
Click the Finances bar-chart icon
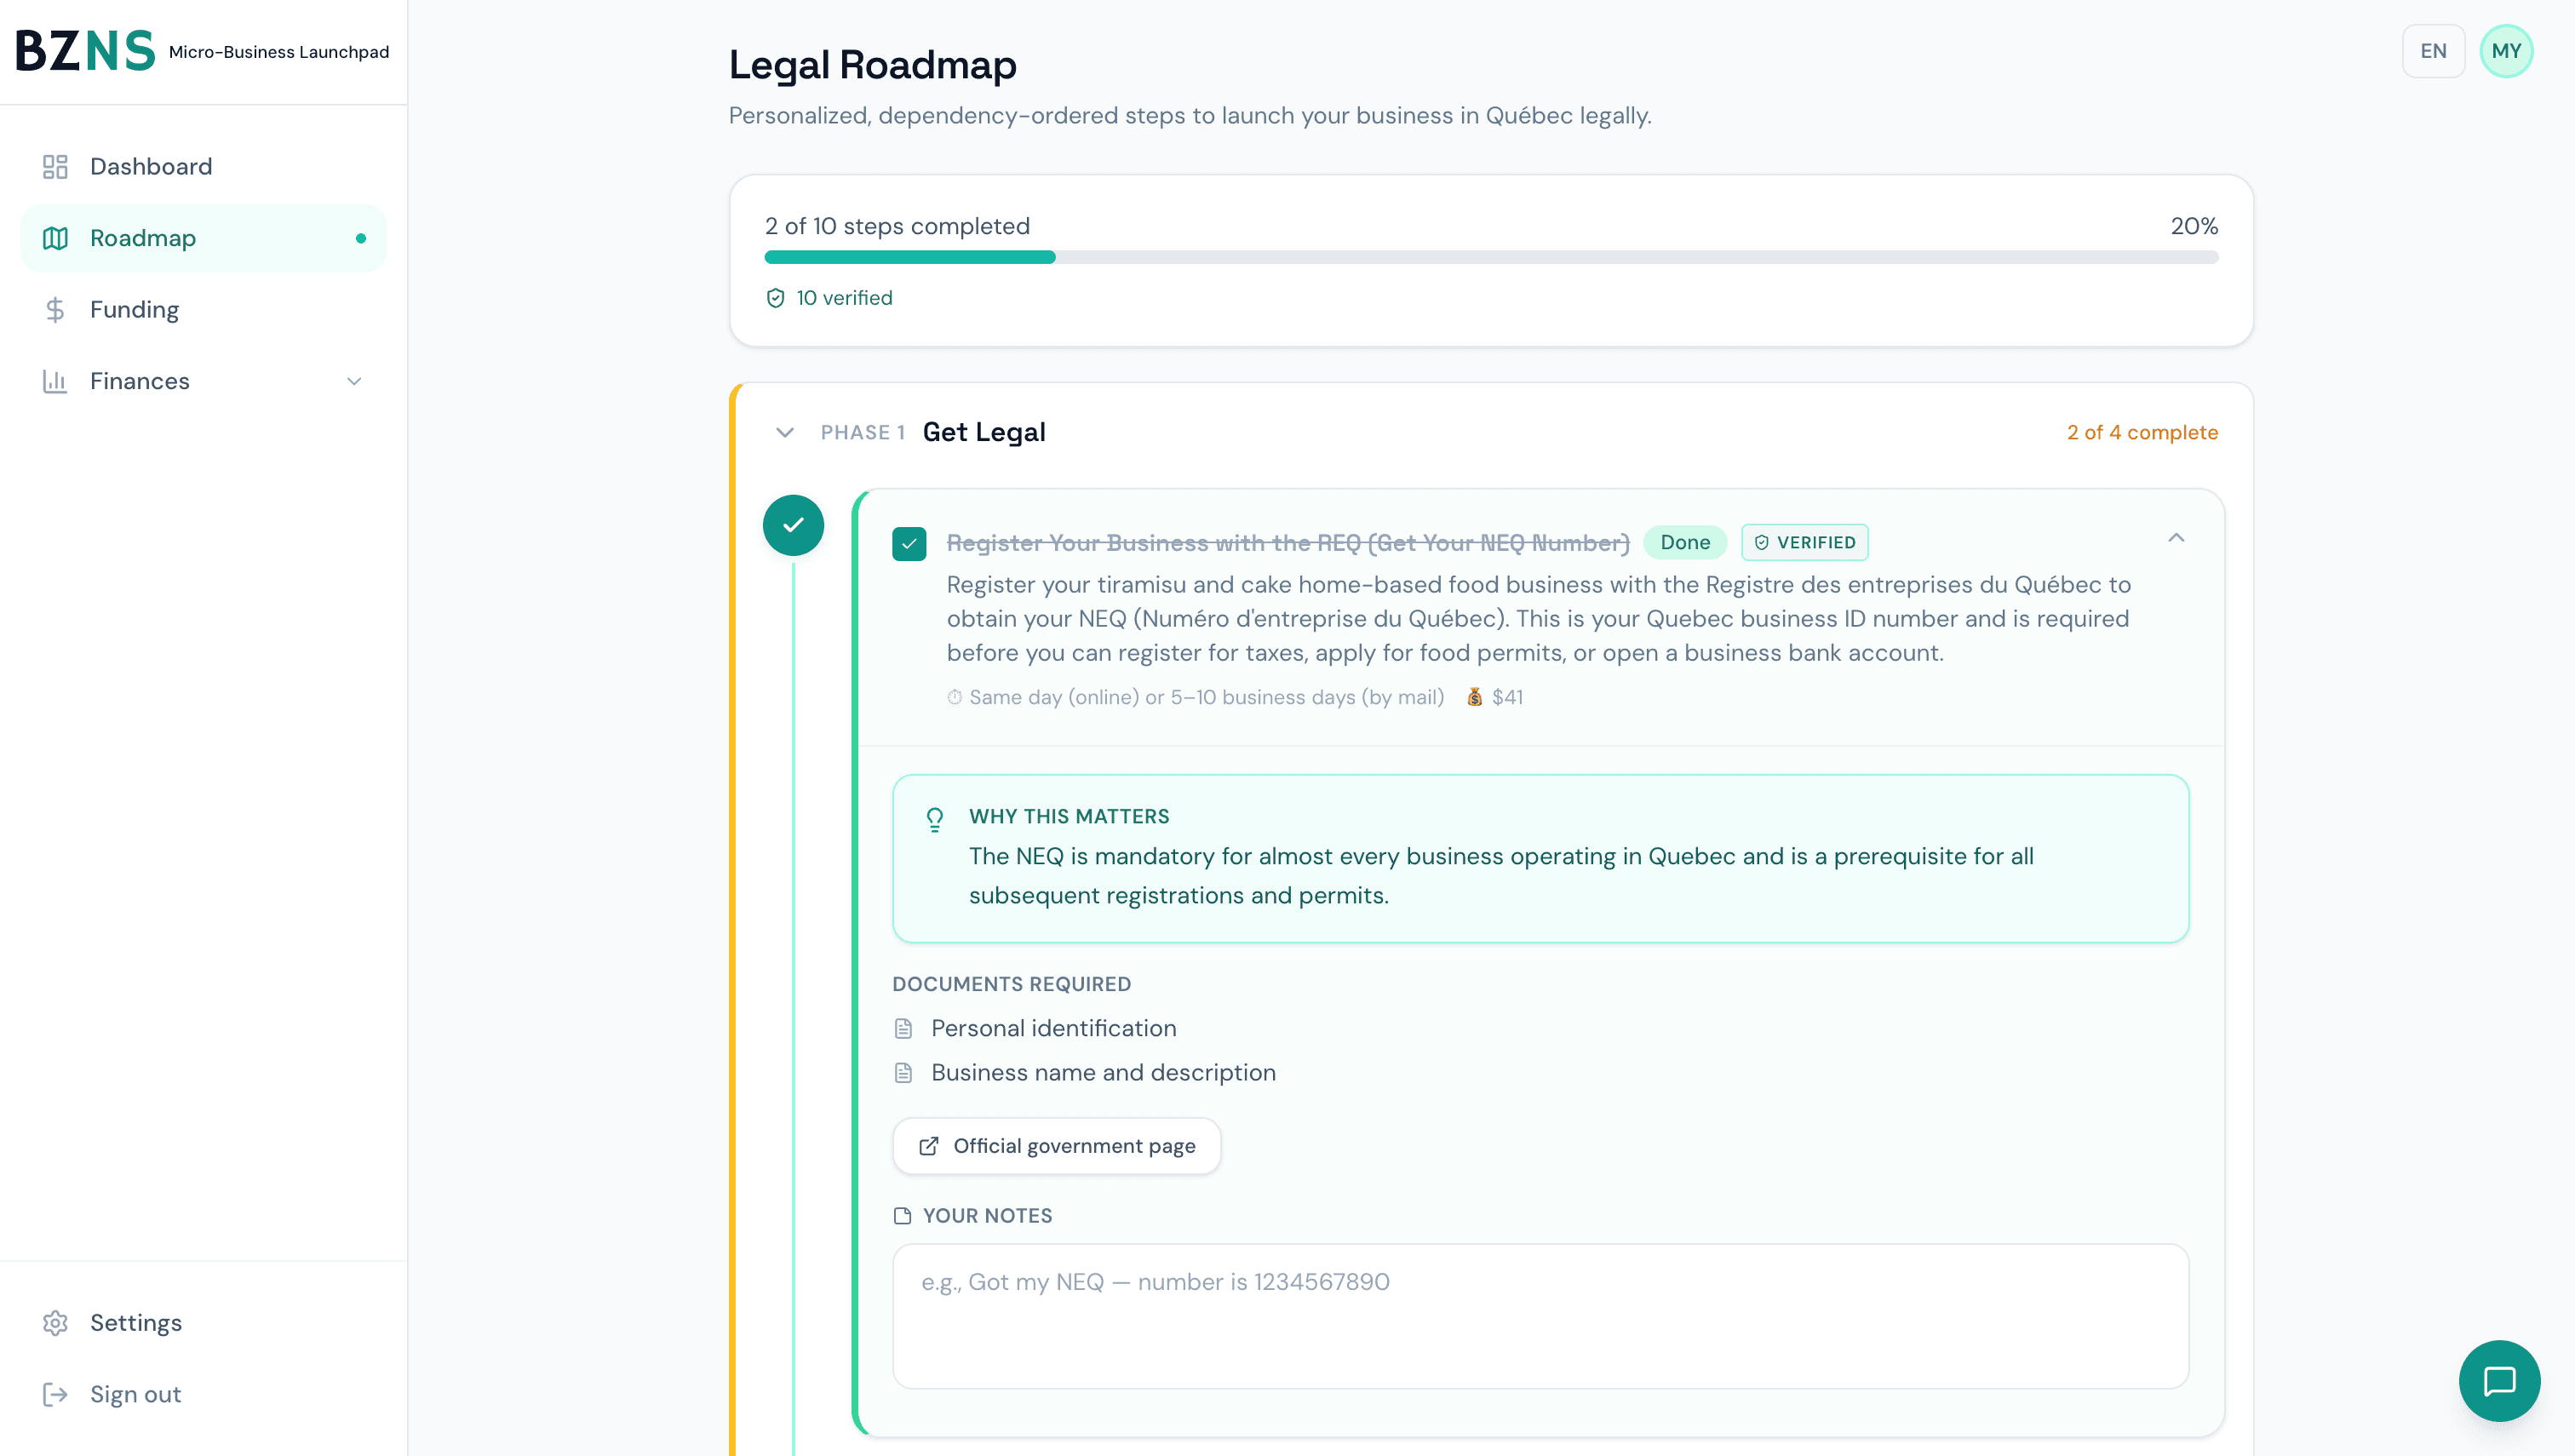(55, 381)
